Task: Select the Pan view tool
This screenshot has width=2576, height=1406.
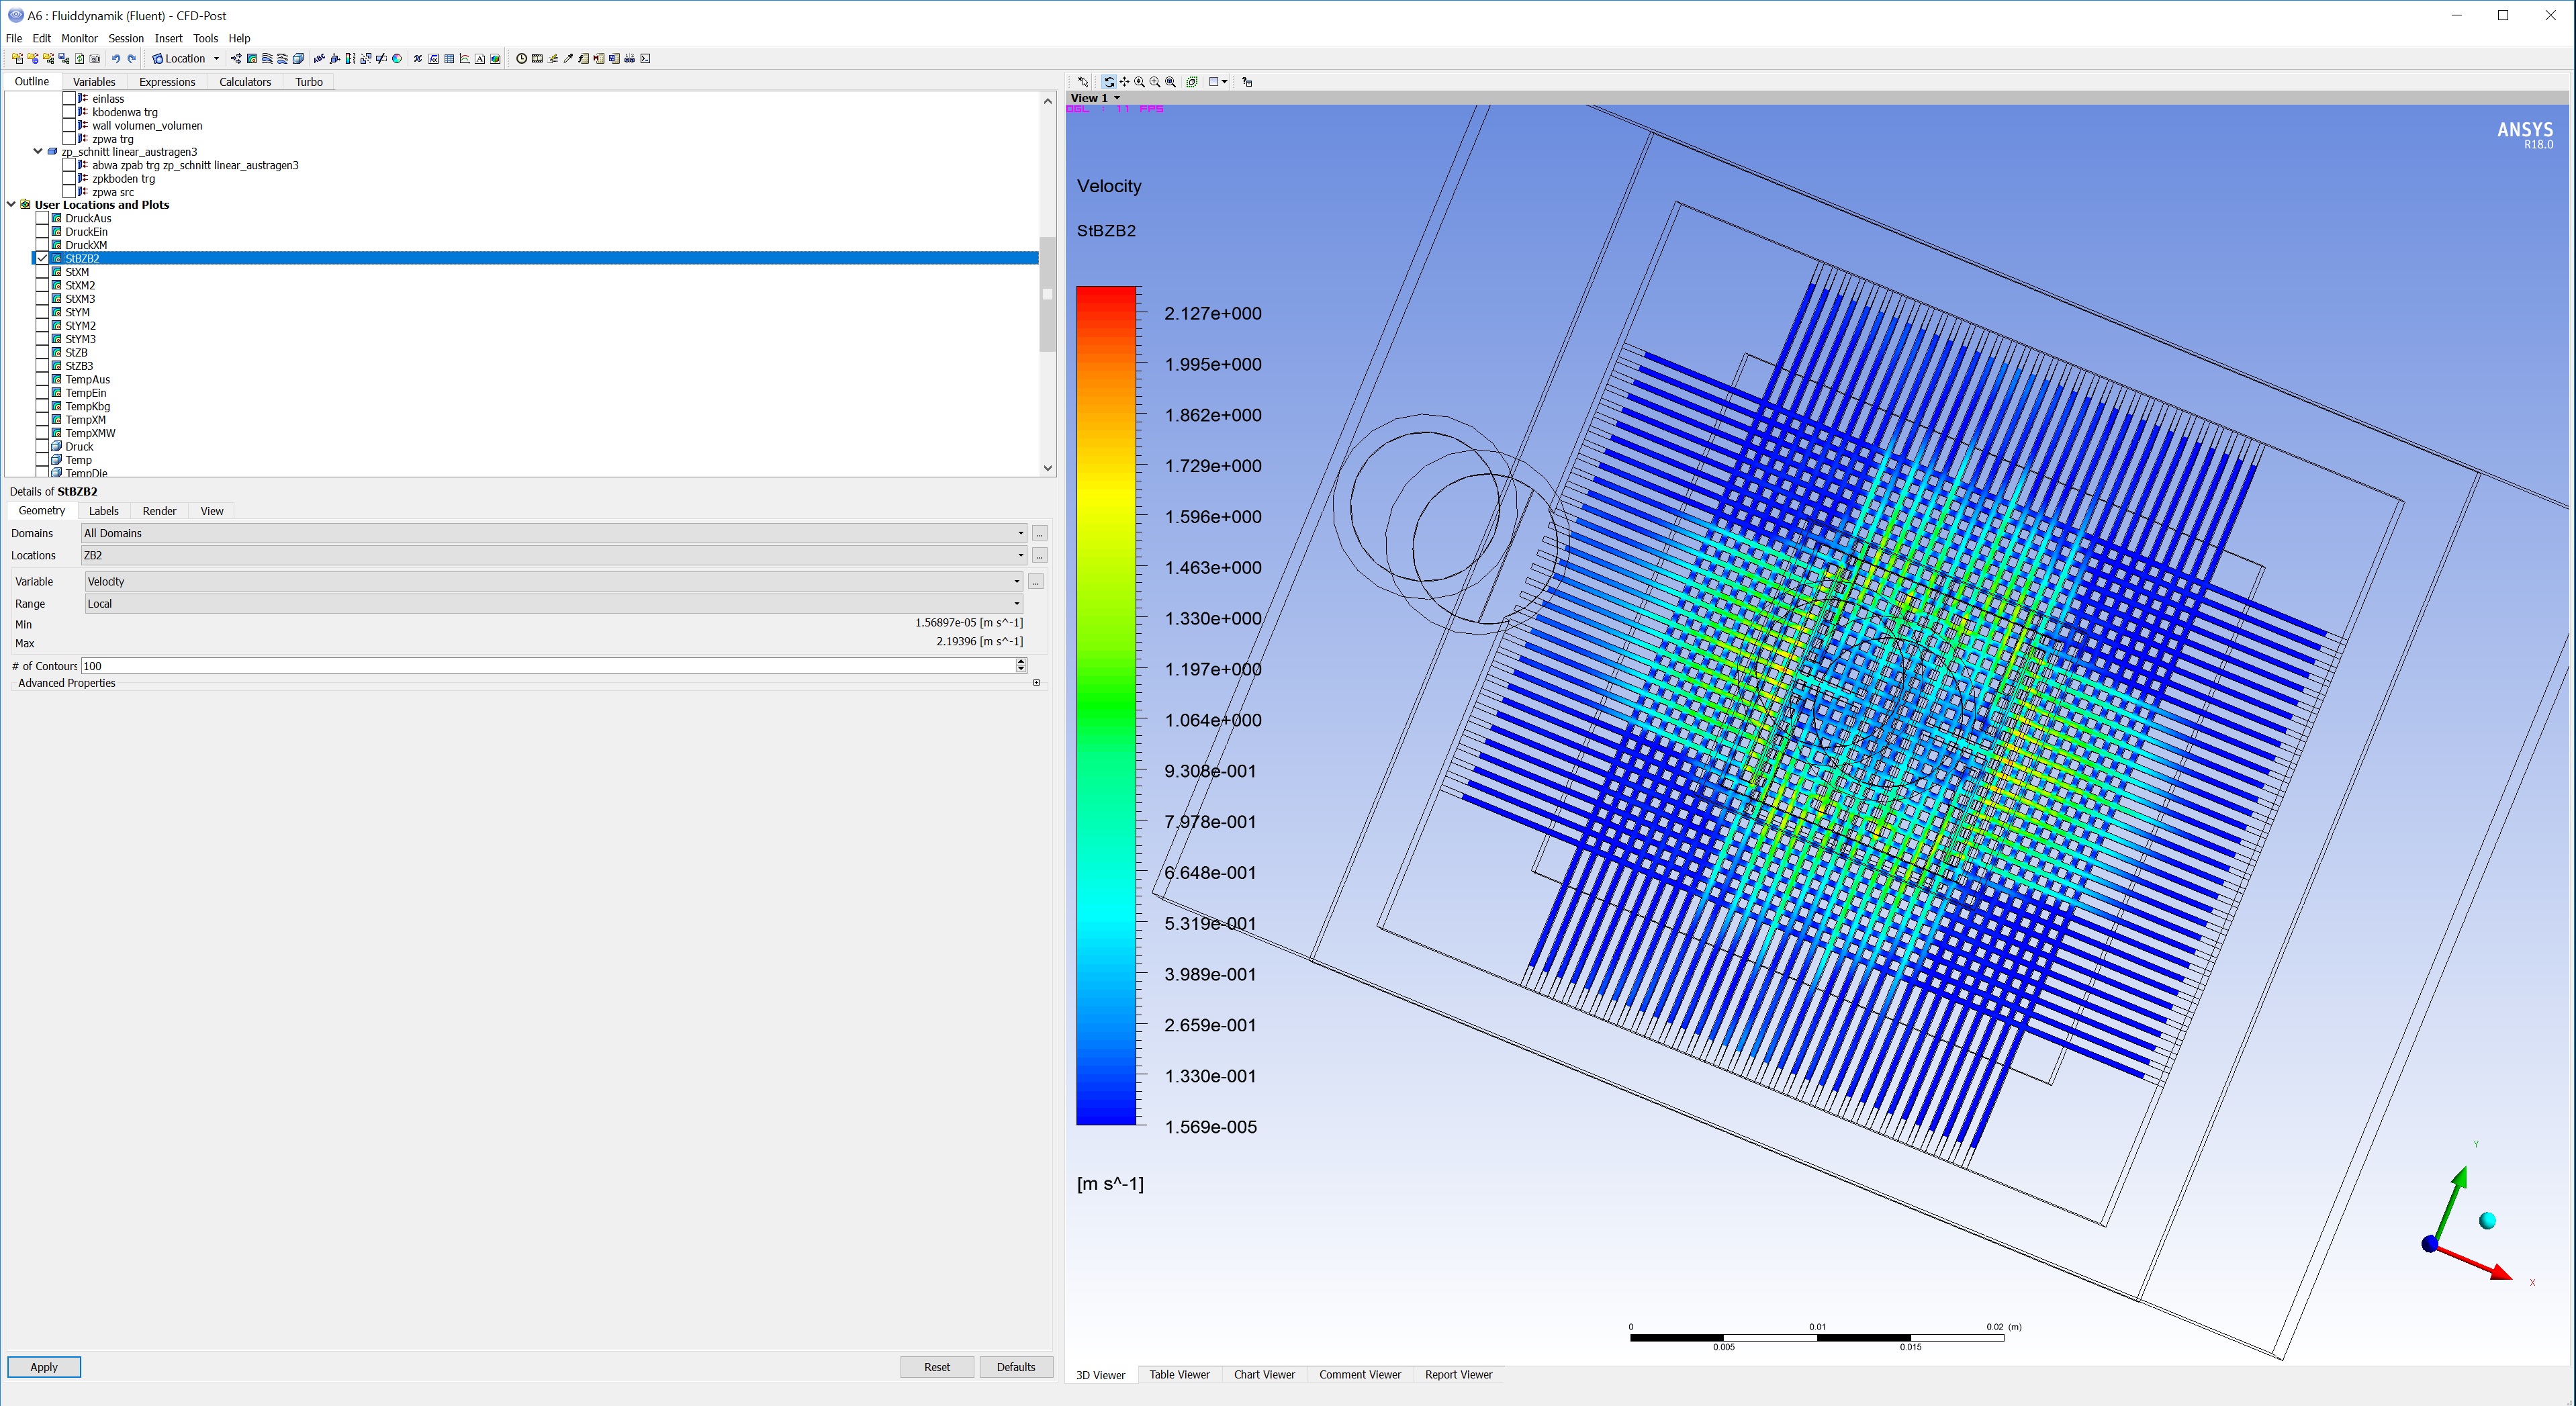Action: pos(1124,82)
